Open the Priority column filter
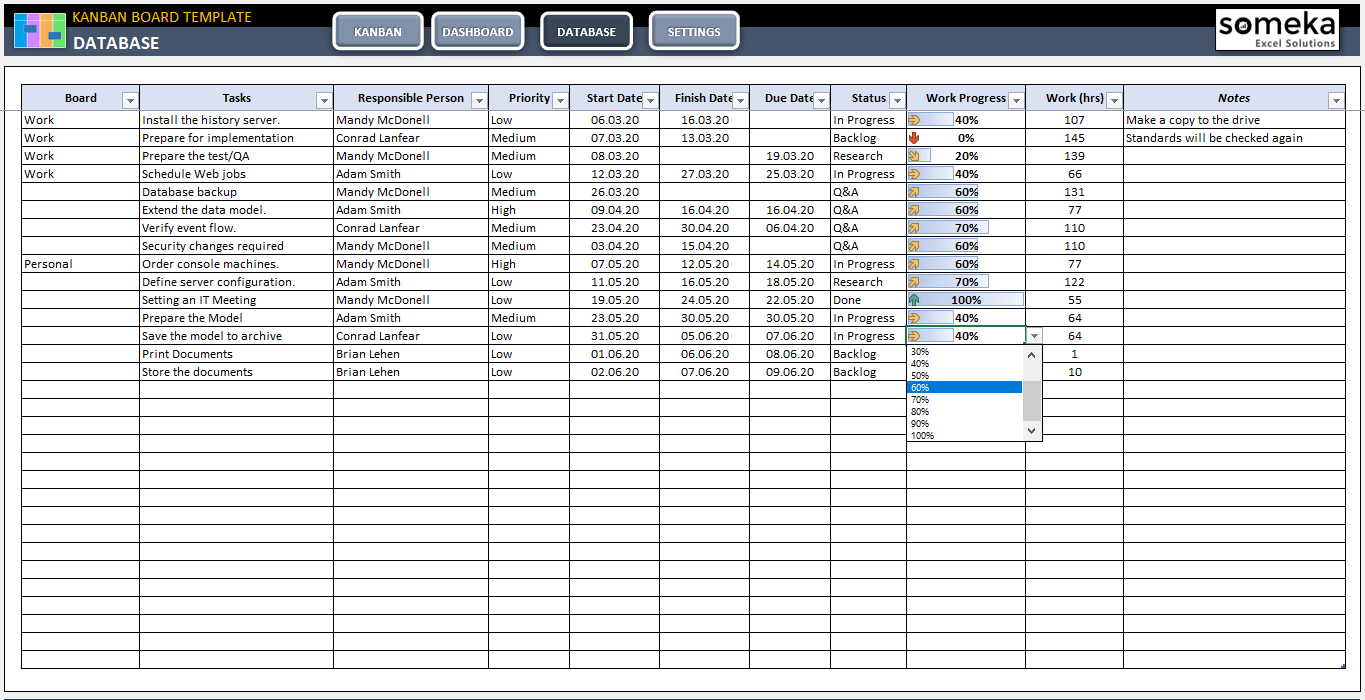This screenshot has height=700, width=1365. coord(560,100)
